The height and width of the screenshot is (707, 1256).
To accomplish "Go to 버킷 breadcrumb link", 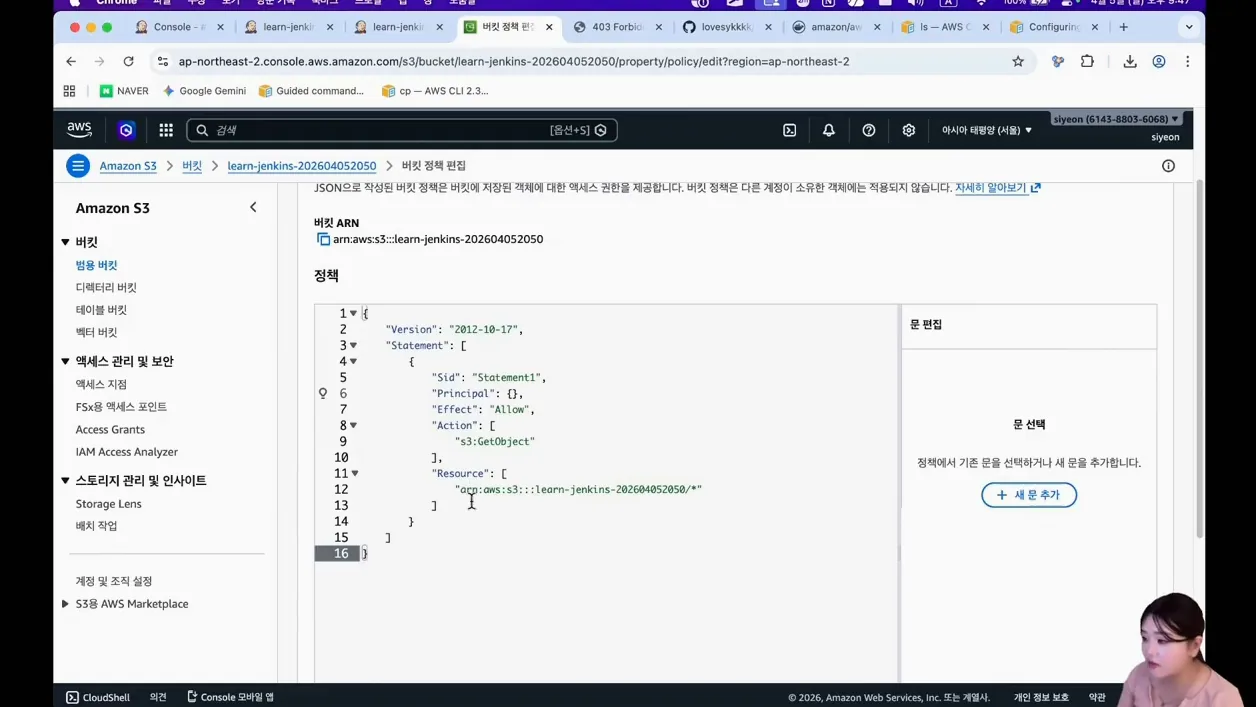I will coord(192,166).
